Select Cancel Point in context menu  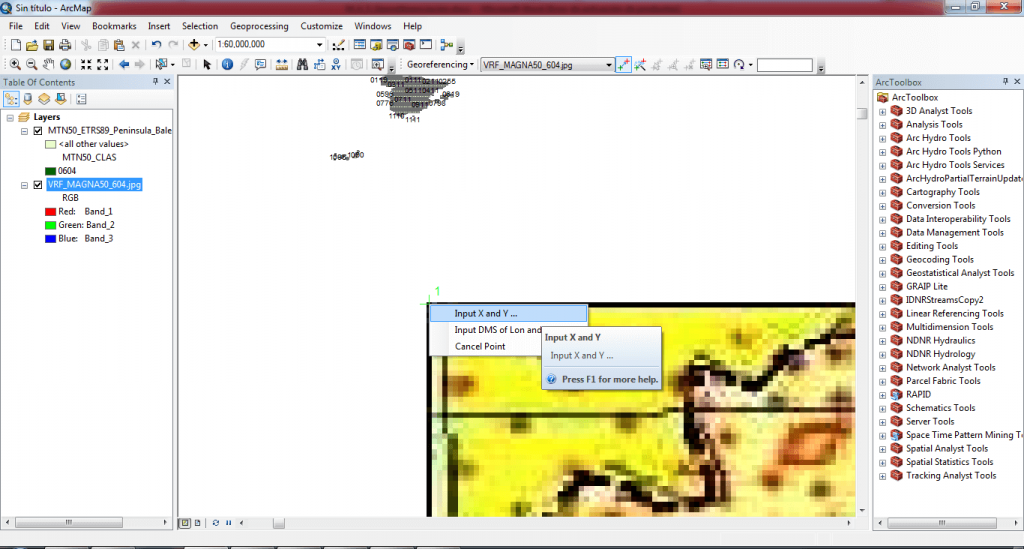[480, 347]
